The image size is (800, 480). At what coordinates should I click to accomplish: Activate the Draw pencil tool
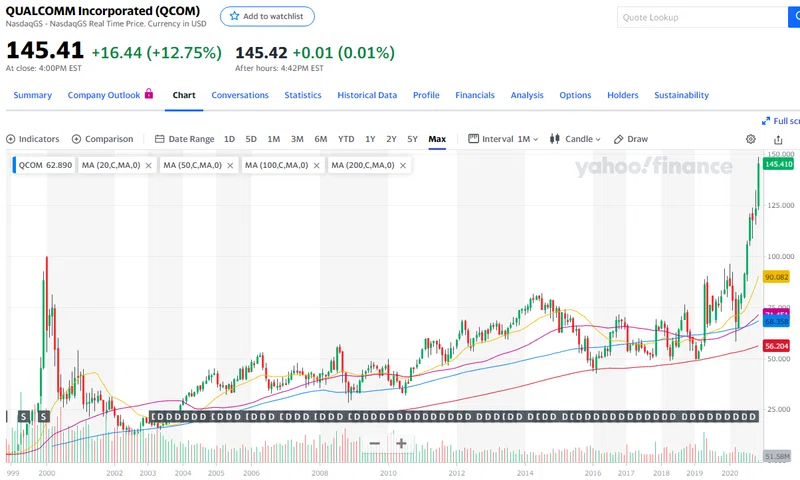(x=631, y=139)
